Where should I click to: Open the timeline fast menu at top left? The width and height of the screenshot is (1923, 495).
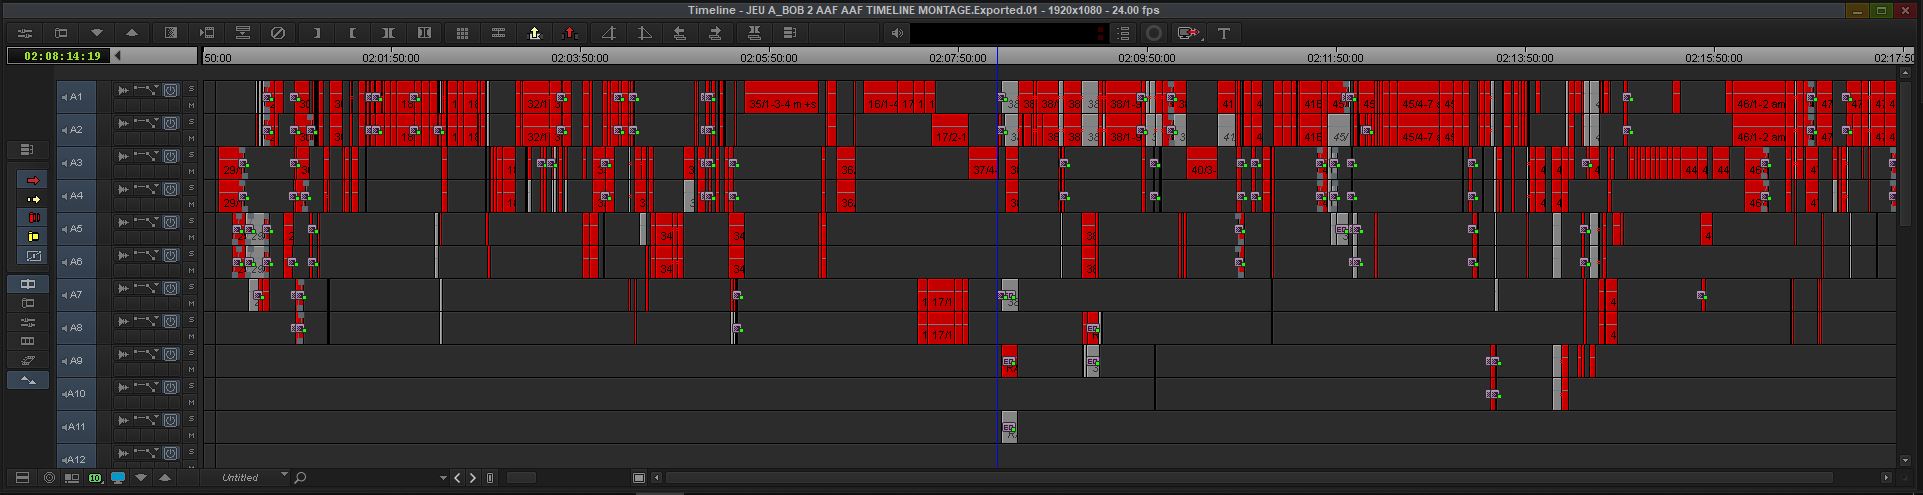point(25,33)
